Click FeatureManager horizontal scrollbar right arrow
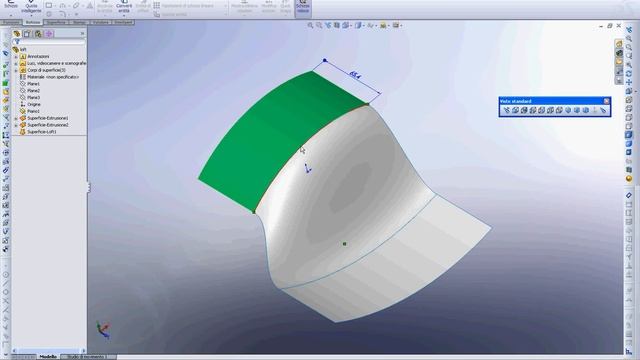 coord(83,351)
